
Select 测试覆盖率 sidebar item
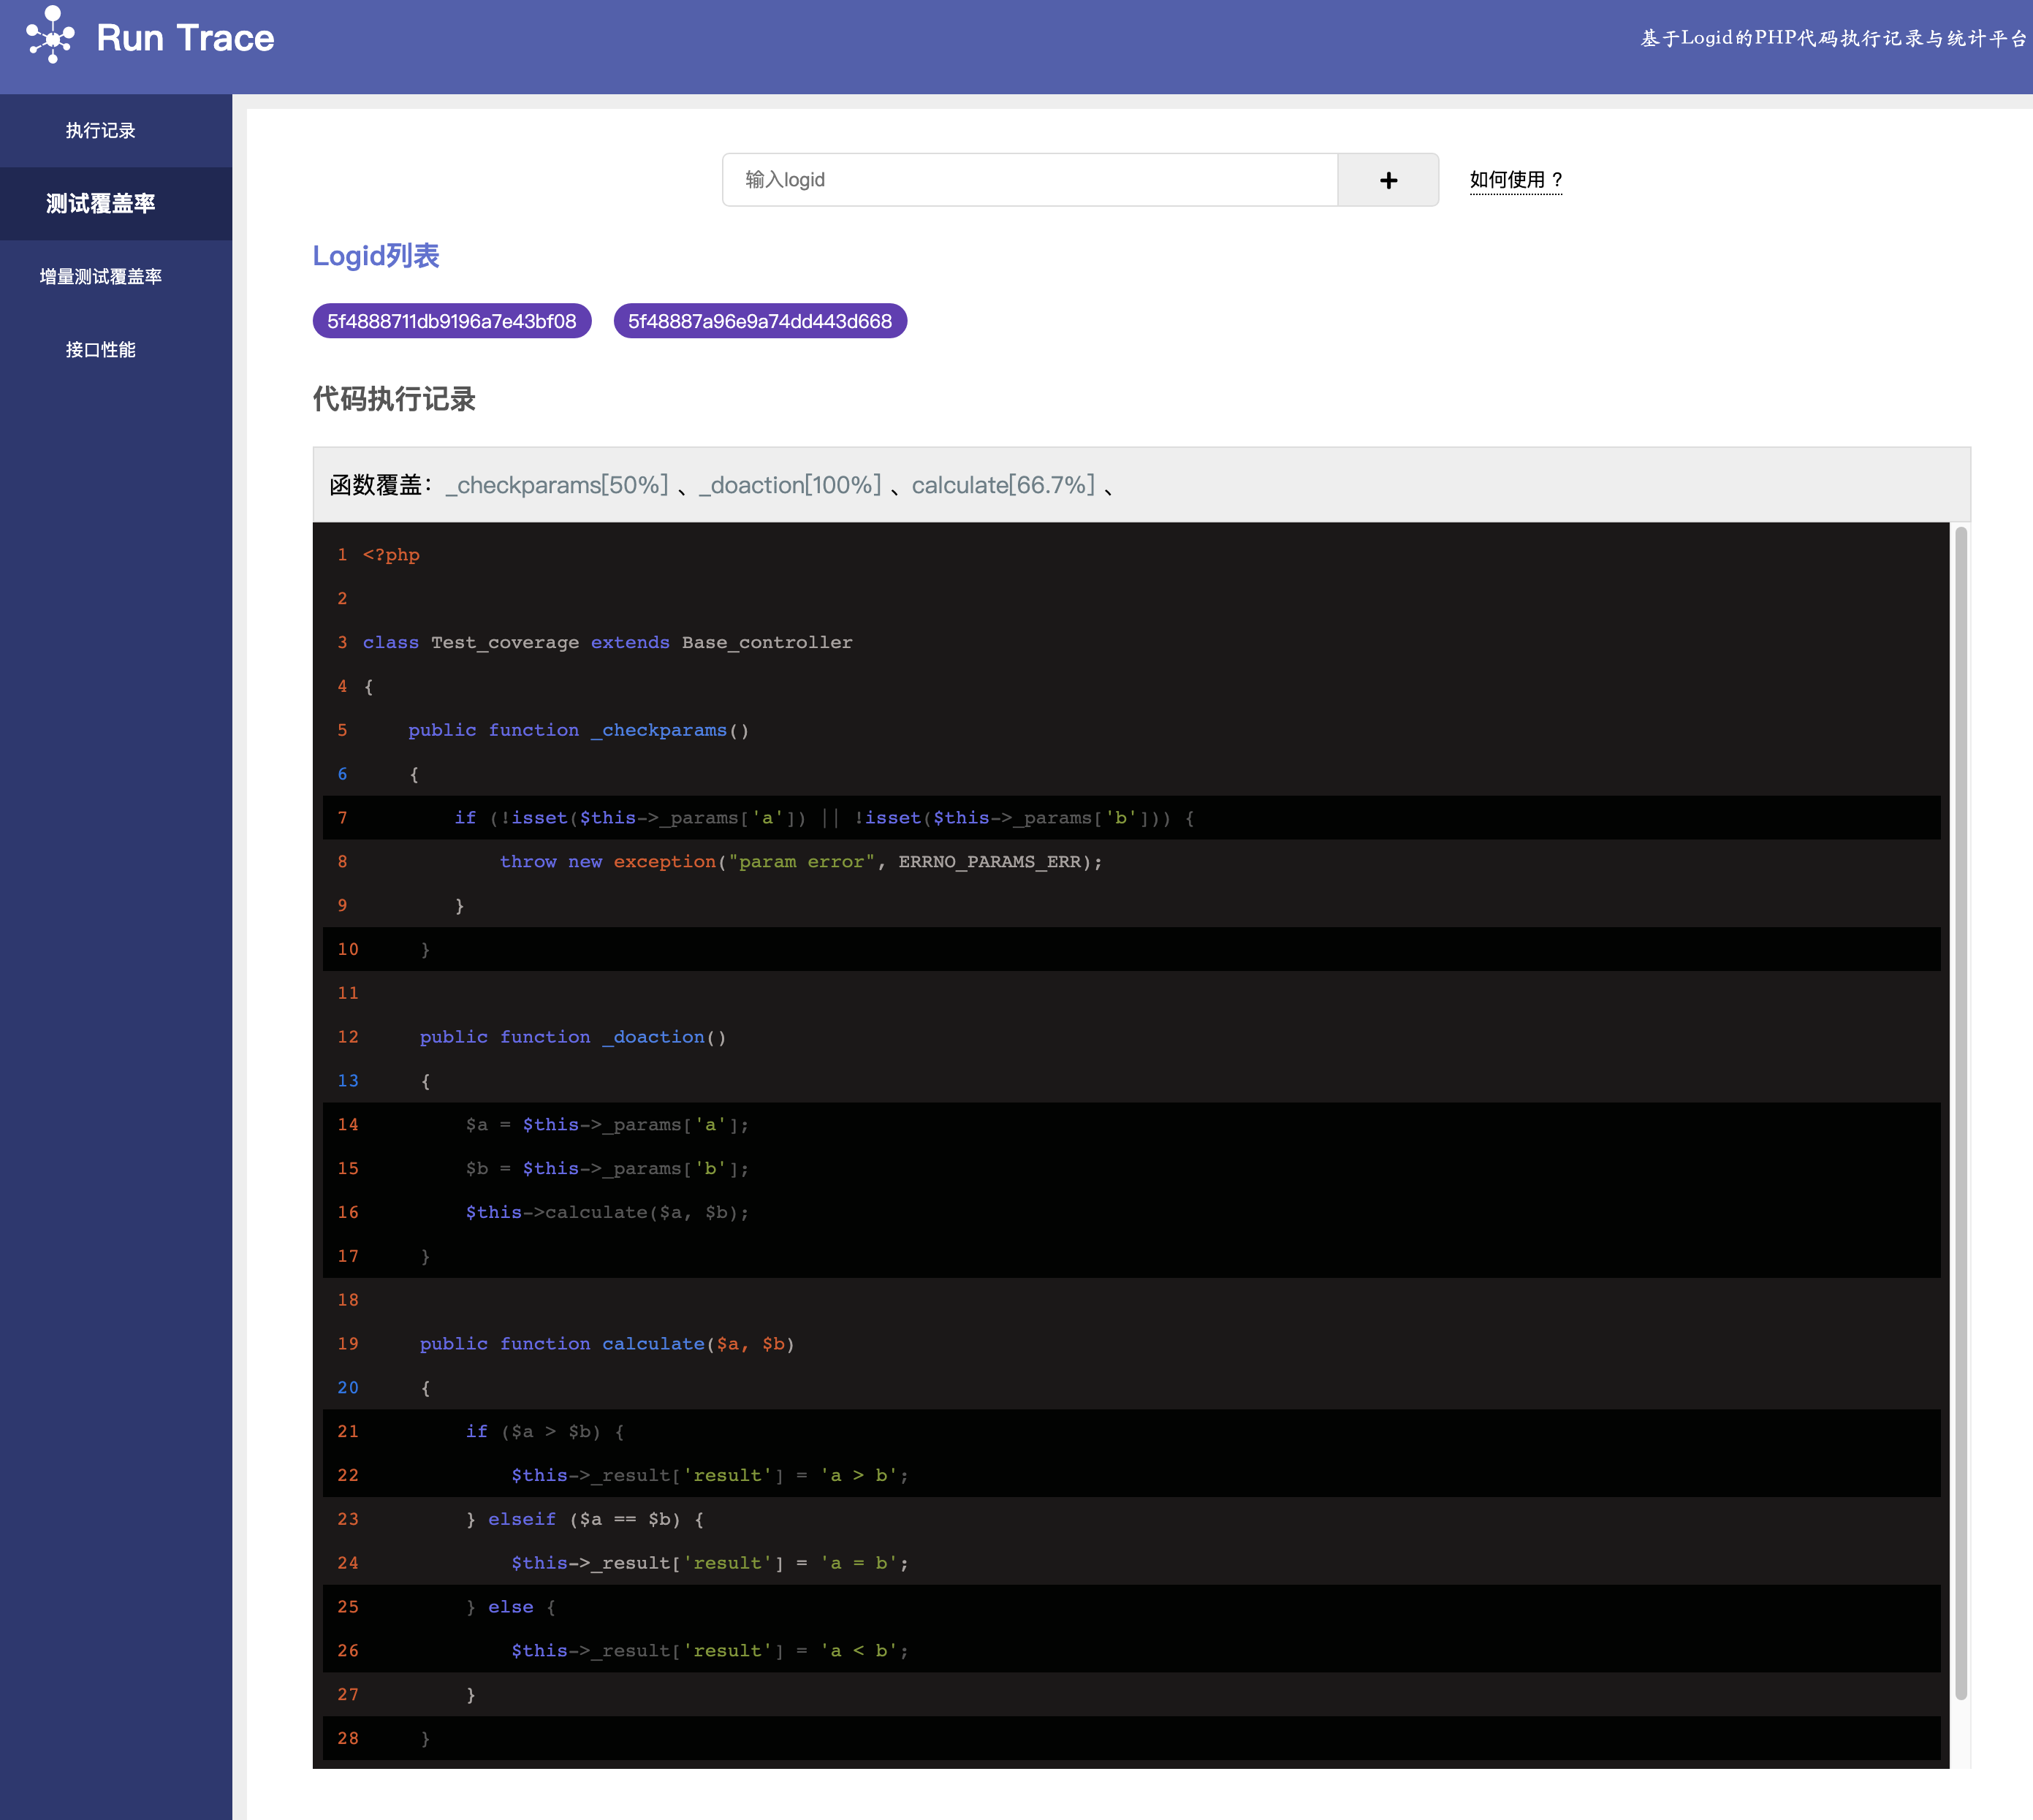(100, 204)
